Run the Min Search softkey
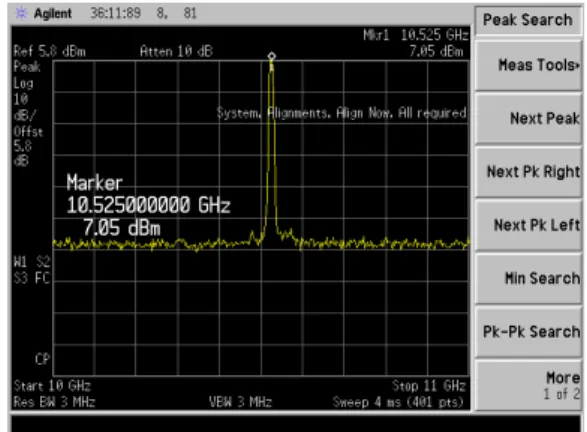Screen dimensions: 587x432 [528, 279]
